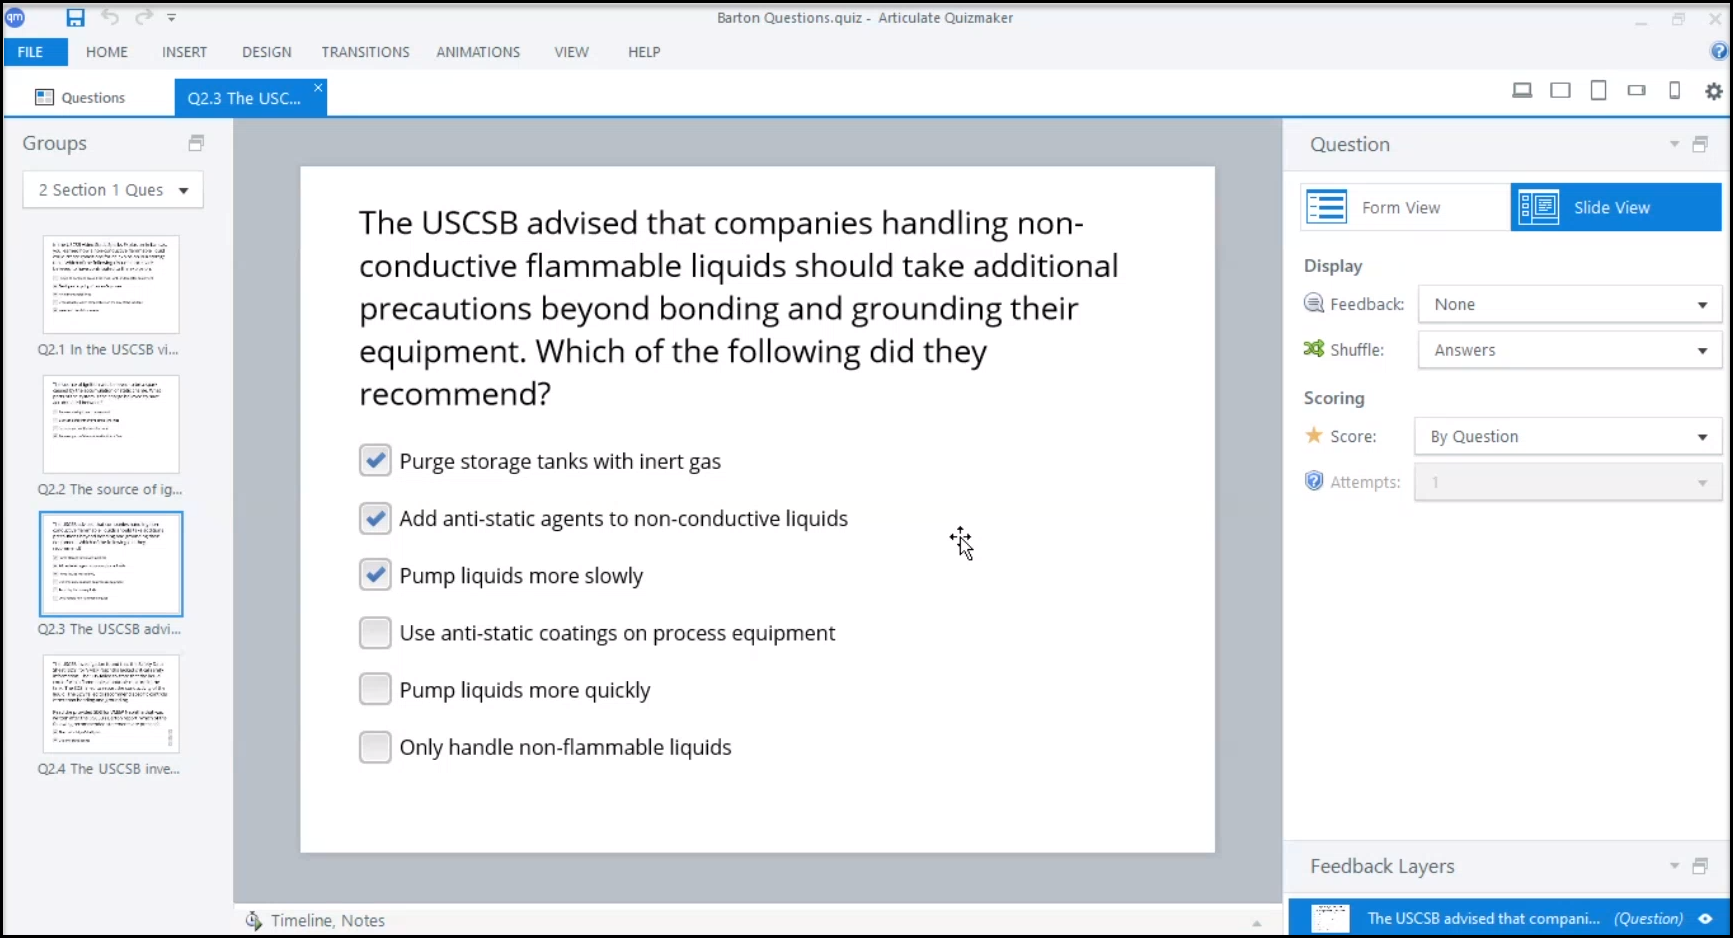1733x938 pixels.
Task: Open the ANIMATIONS ribbon tab
Action: (x=478, y=52)
